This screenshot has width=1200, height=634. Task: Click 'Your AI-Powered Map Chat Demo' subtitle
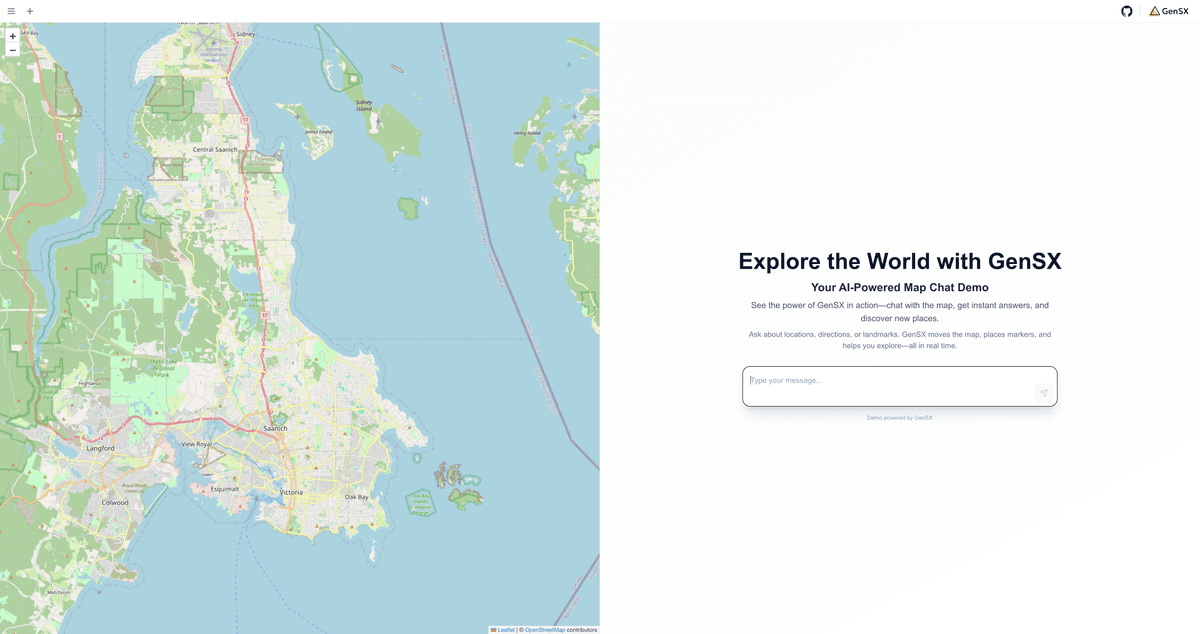pyautogui.click(x=900, y=287)
